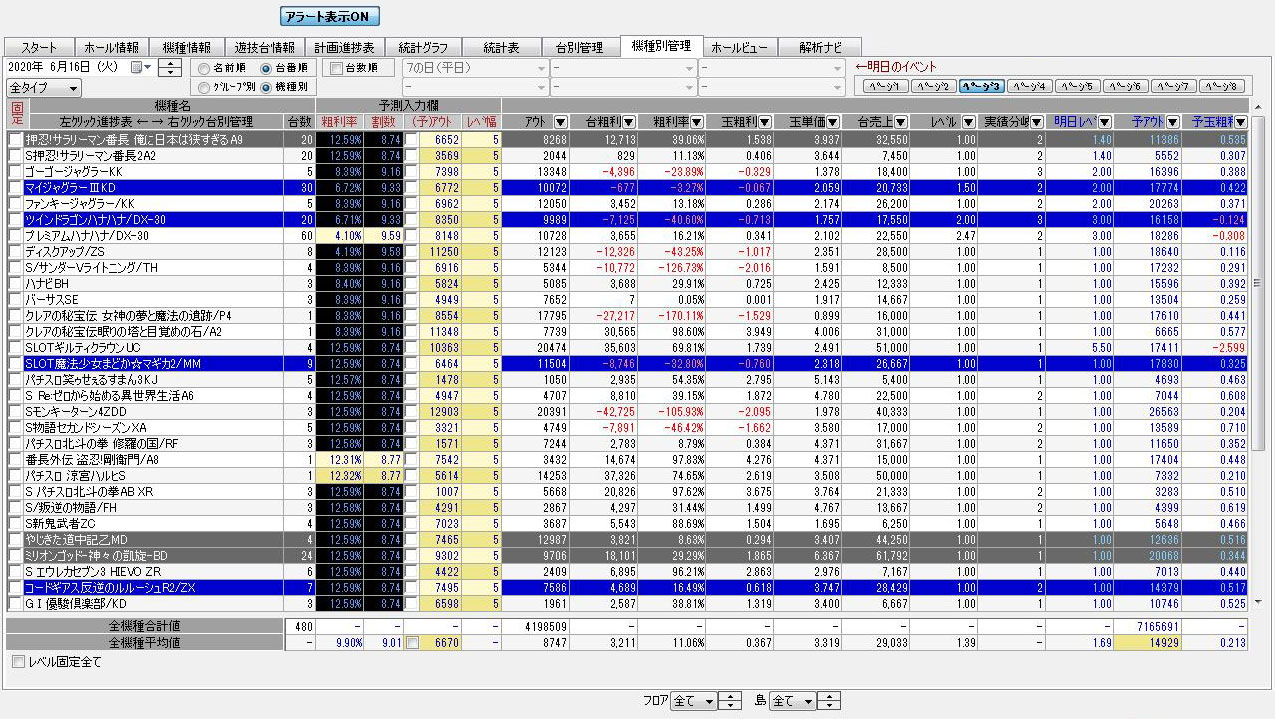Check the 台数順 checkbox

(336, 69)
